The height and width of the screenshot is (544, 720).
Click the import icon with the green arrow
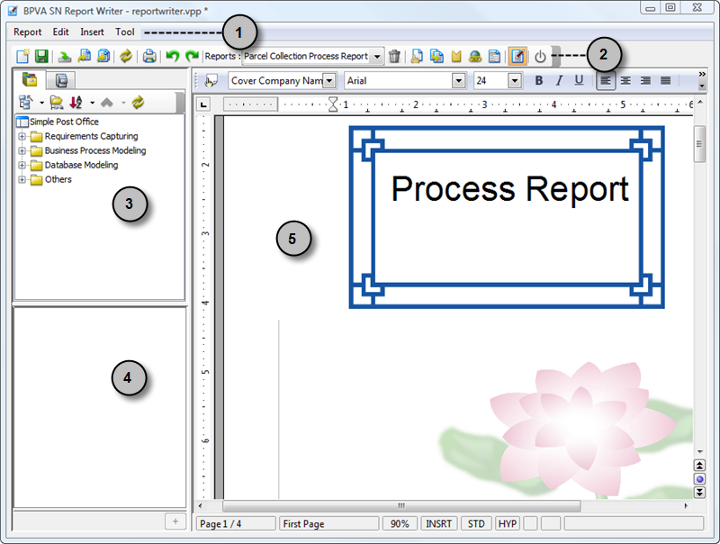(65, 56)
